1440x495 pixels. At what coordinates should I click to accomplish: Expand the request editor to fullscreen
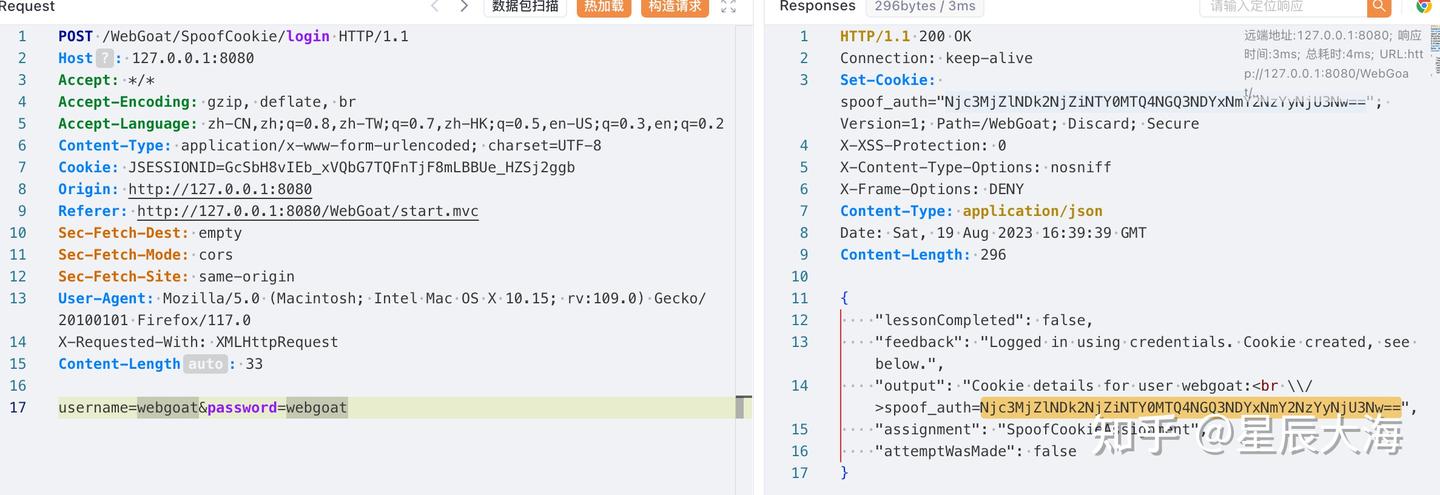(729, 6)
